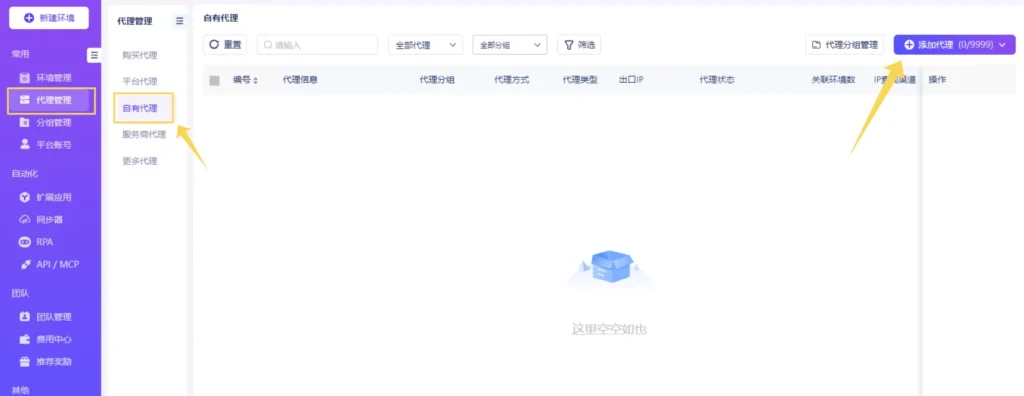This screenshot has height=396, width=1024.
Task: Open 团队管理 in the sidebar
Action: (x=54, y=317)
